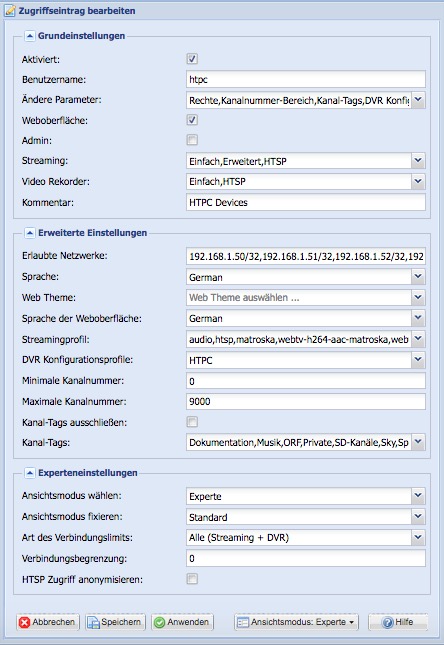444x645 pixels.
Task: Toggle HTSP Zugriff anonymisieren checkbox
Action: click(192, 579)
